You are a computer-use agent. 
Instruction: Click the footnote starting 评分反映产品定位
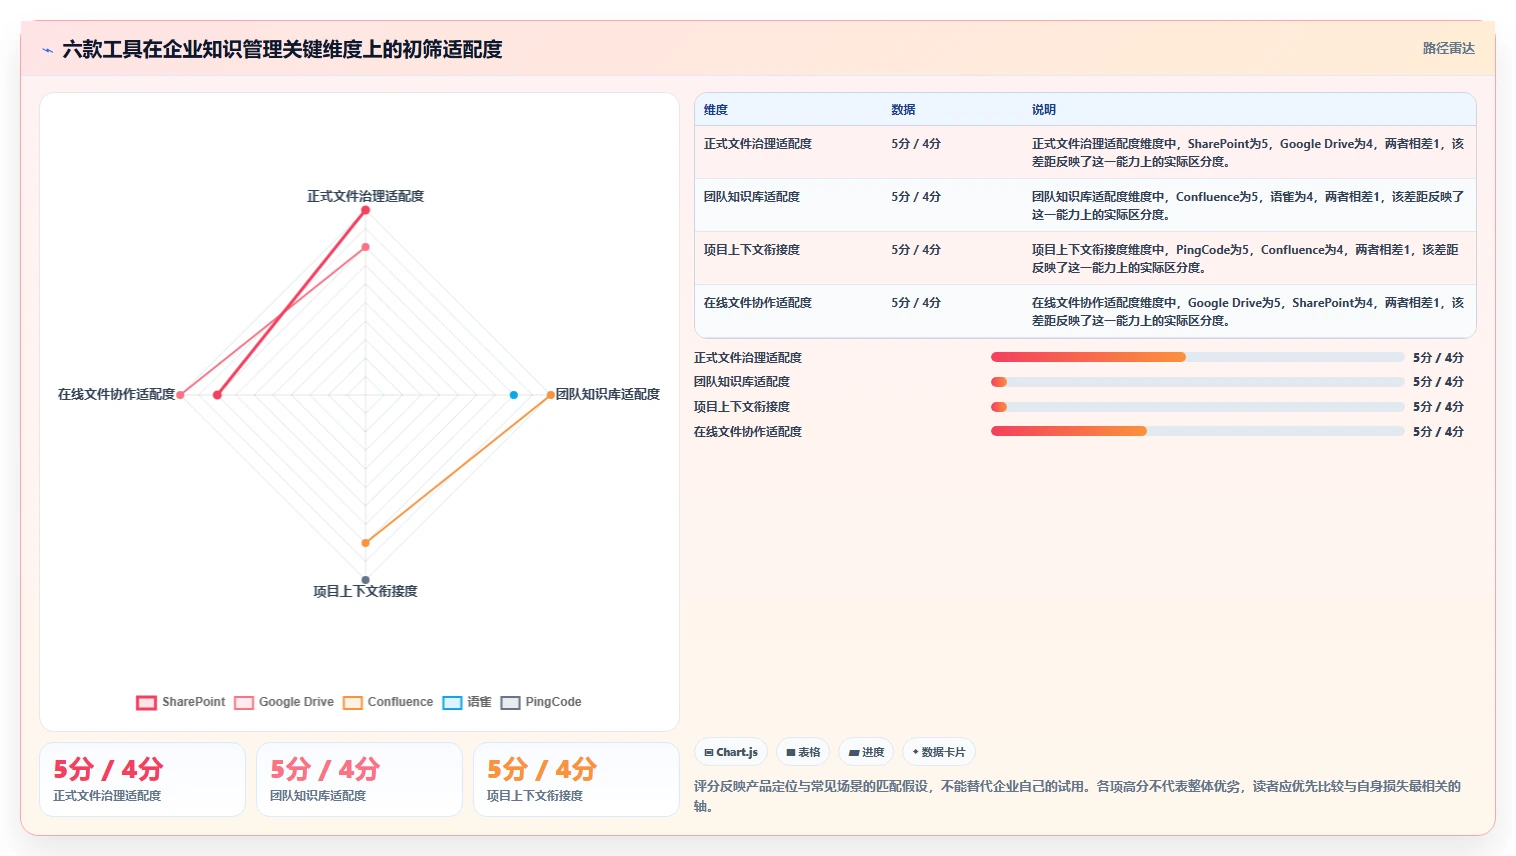click(x=1078, y=796)
